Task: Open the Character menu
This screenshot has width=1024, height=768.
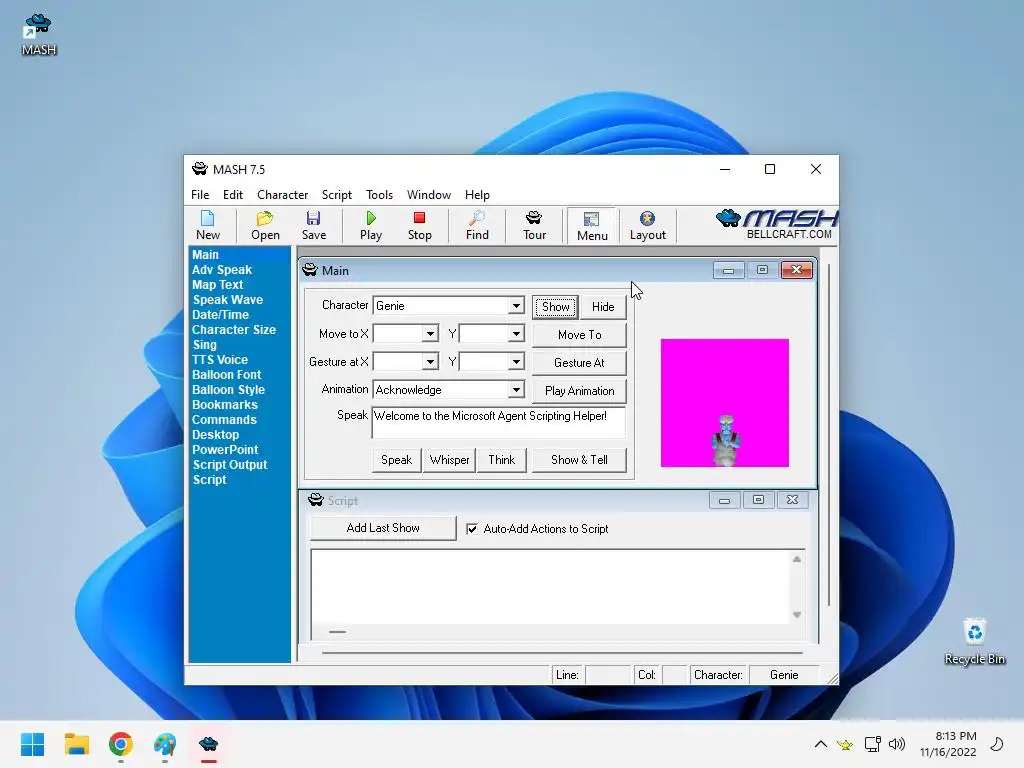Action: (282, 195)
